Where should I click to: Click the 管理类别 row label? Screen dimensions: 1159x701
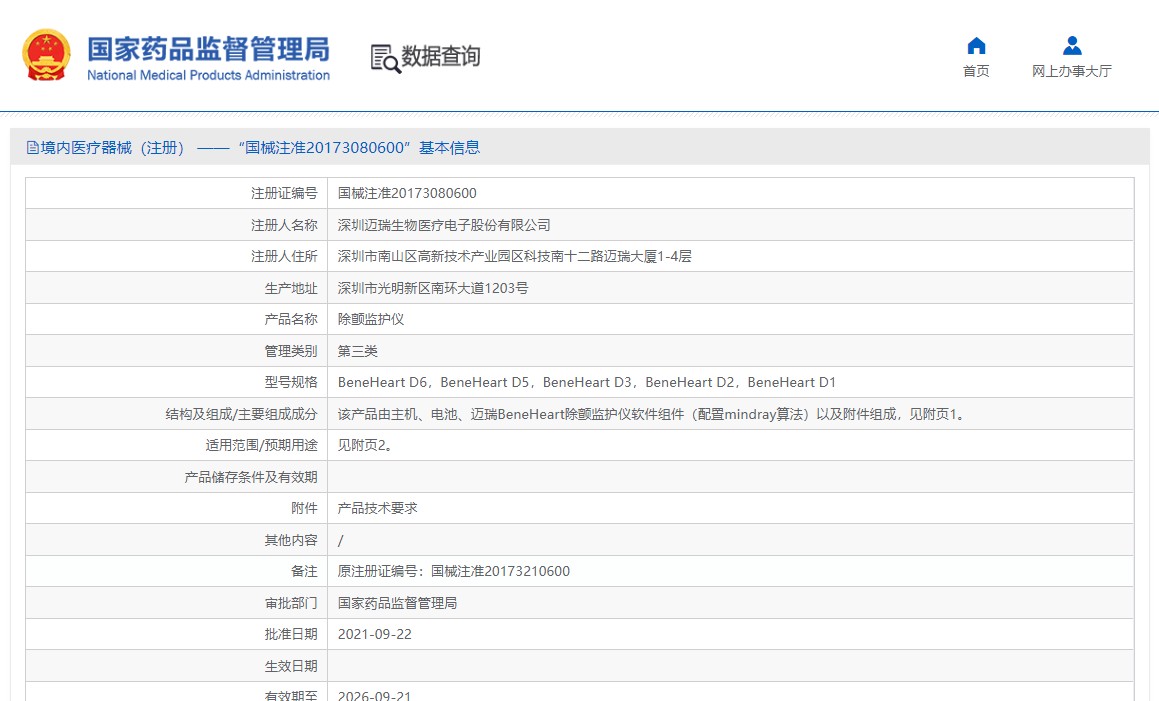point(291,350)
